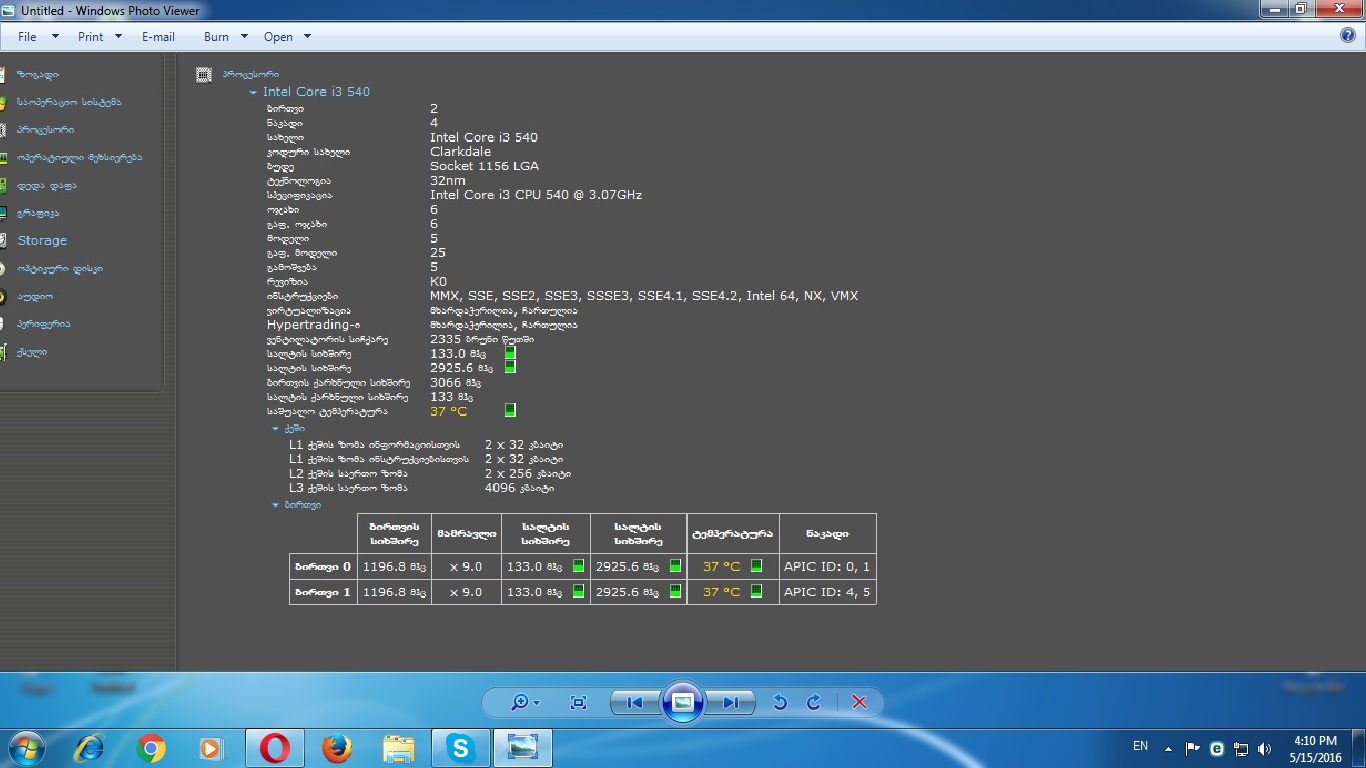Start the slide show
The height and width of the screenshot is (768, 1366).
(x=683, y=702)
